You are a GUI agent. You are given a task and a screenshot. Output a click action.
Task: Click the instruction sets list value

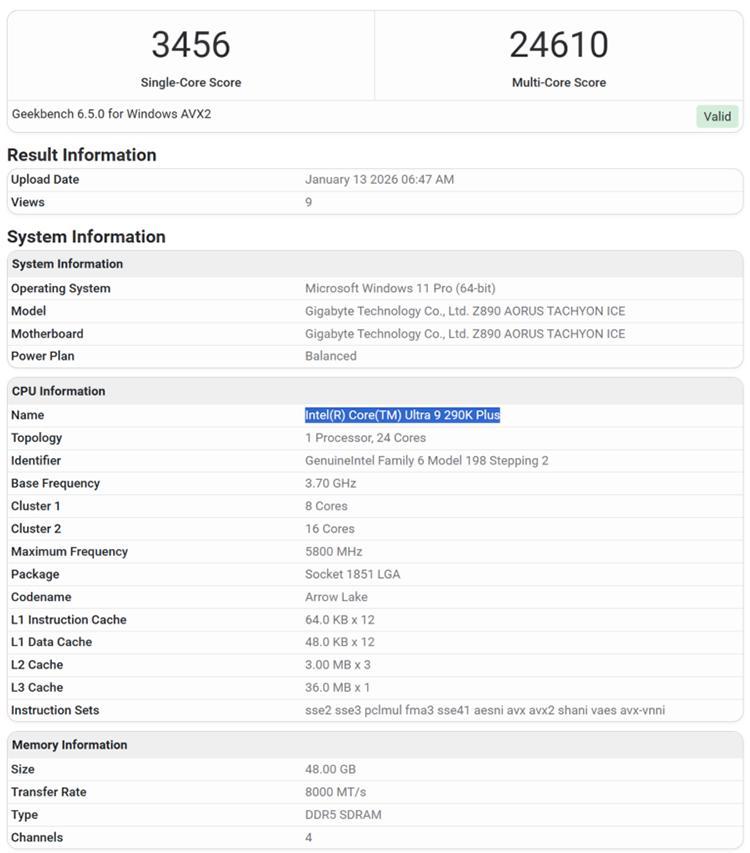485,710
